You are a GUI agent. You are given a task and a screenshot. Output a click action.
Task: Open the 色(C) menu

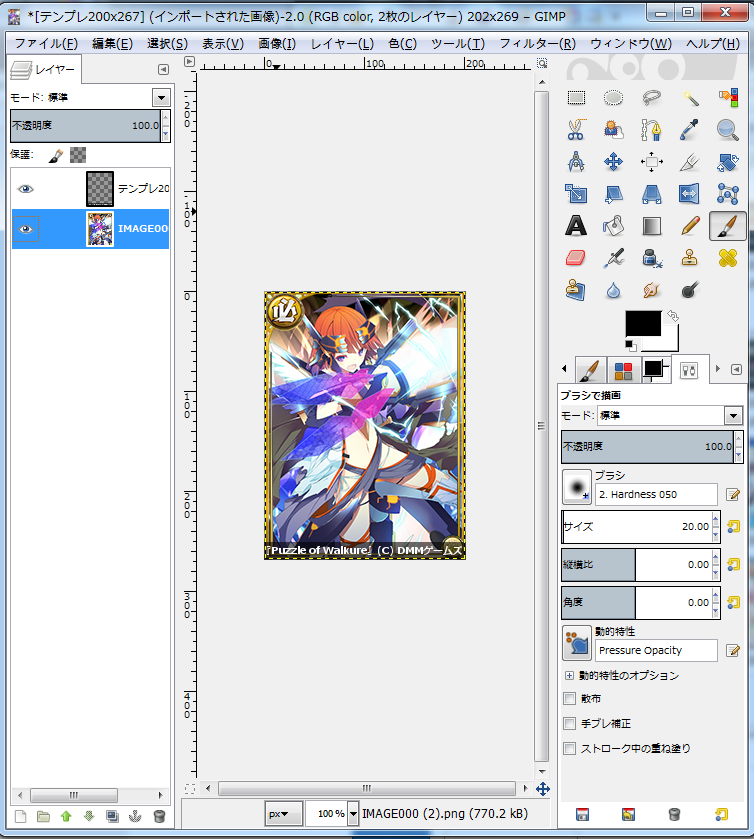click(x=402, y=43)
